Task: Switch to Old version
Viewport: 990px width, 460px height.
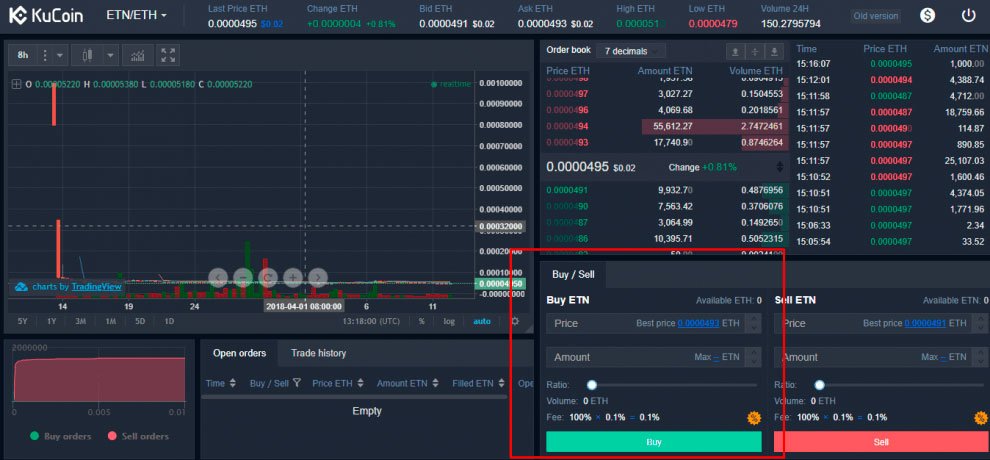Action: point(875,16)
